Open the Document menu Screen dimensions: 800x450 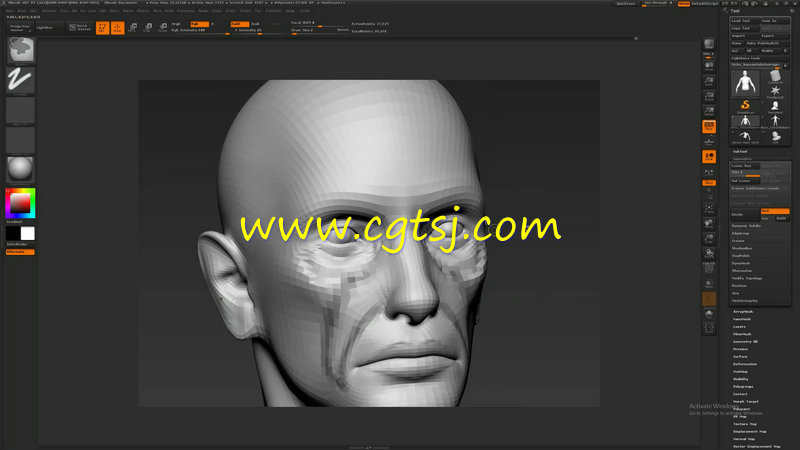coord(48,11)
